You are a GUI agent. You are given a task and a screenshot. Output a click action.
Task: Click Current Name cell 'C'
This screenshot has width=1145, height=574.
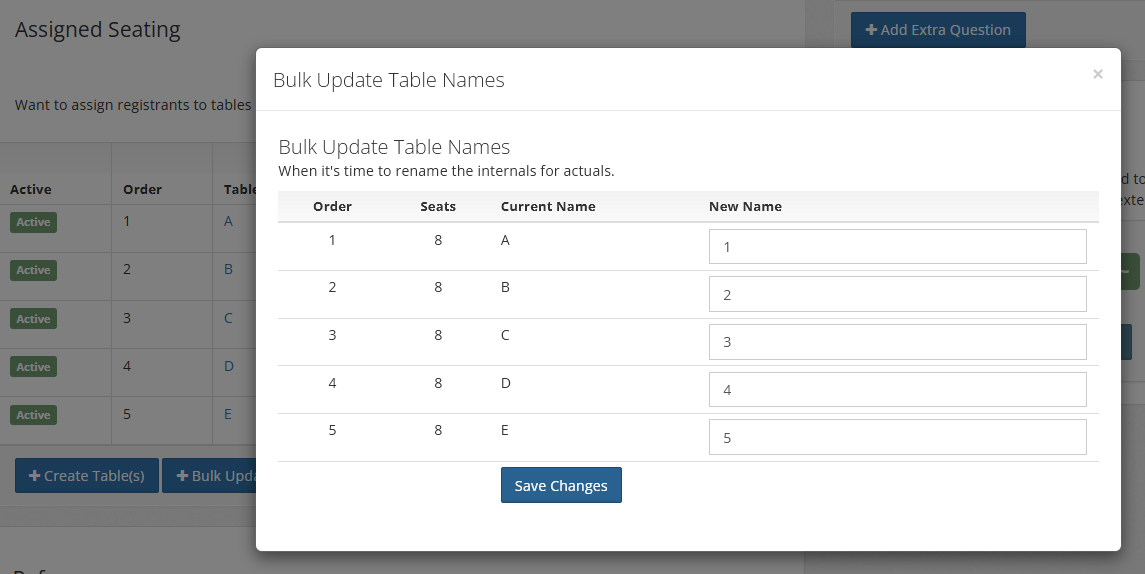(x=505, y=335)
